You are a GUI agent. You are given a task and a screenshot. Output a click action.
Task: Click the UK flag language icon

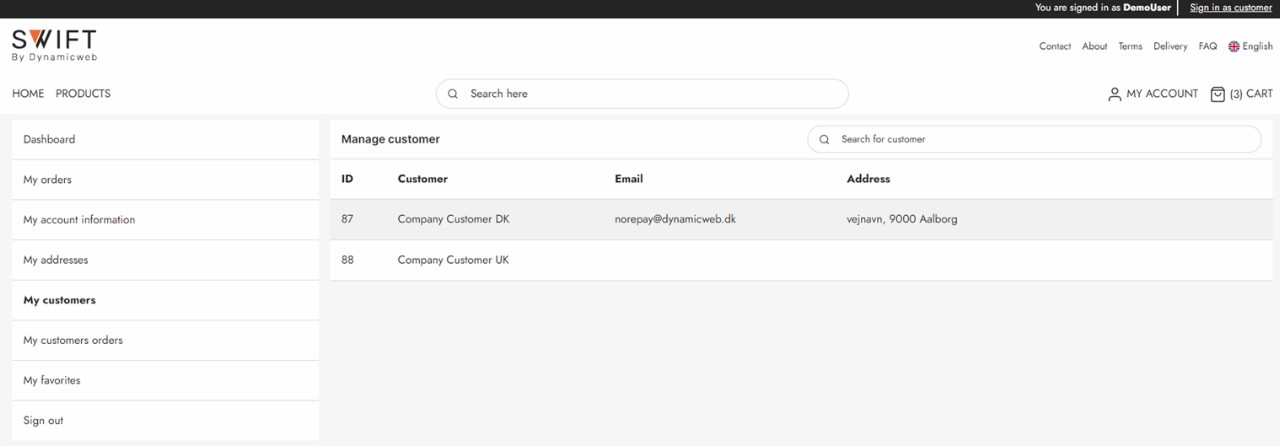click(x=1234, y=47)
